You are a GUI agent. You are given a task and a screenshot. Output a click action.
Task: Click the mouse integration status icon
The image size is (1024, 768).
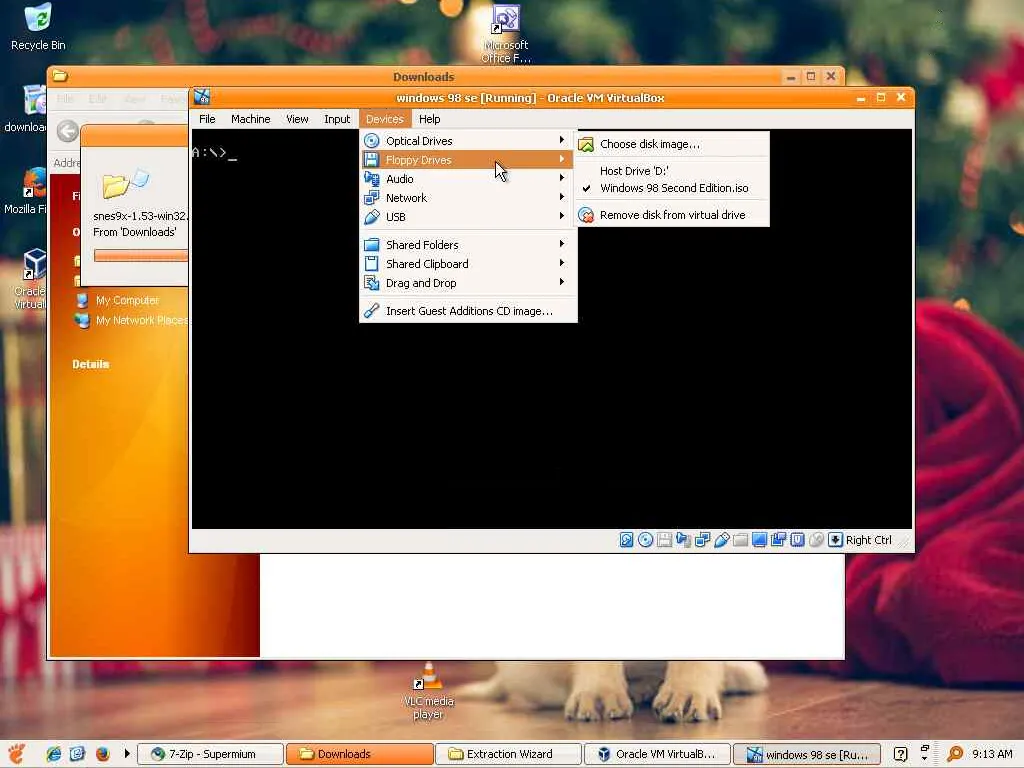(x=816, y=539)
